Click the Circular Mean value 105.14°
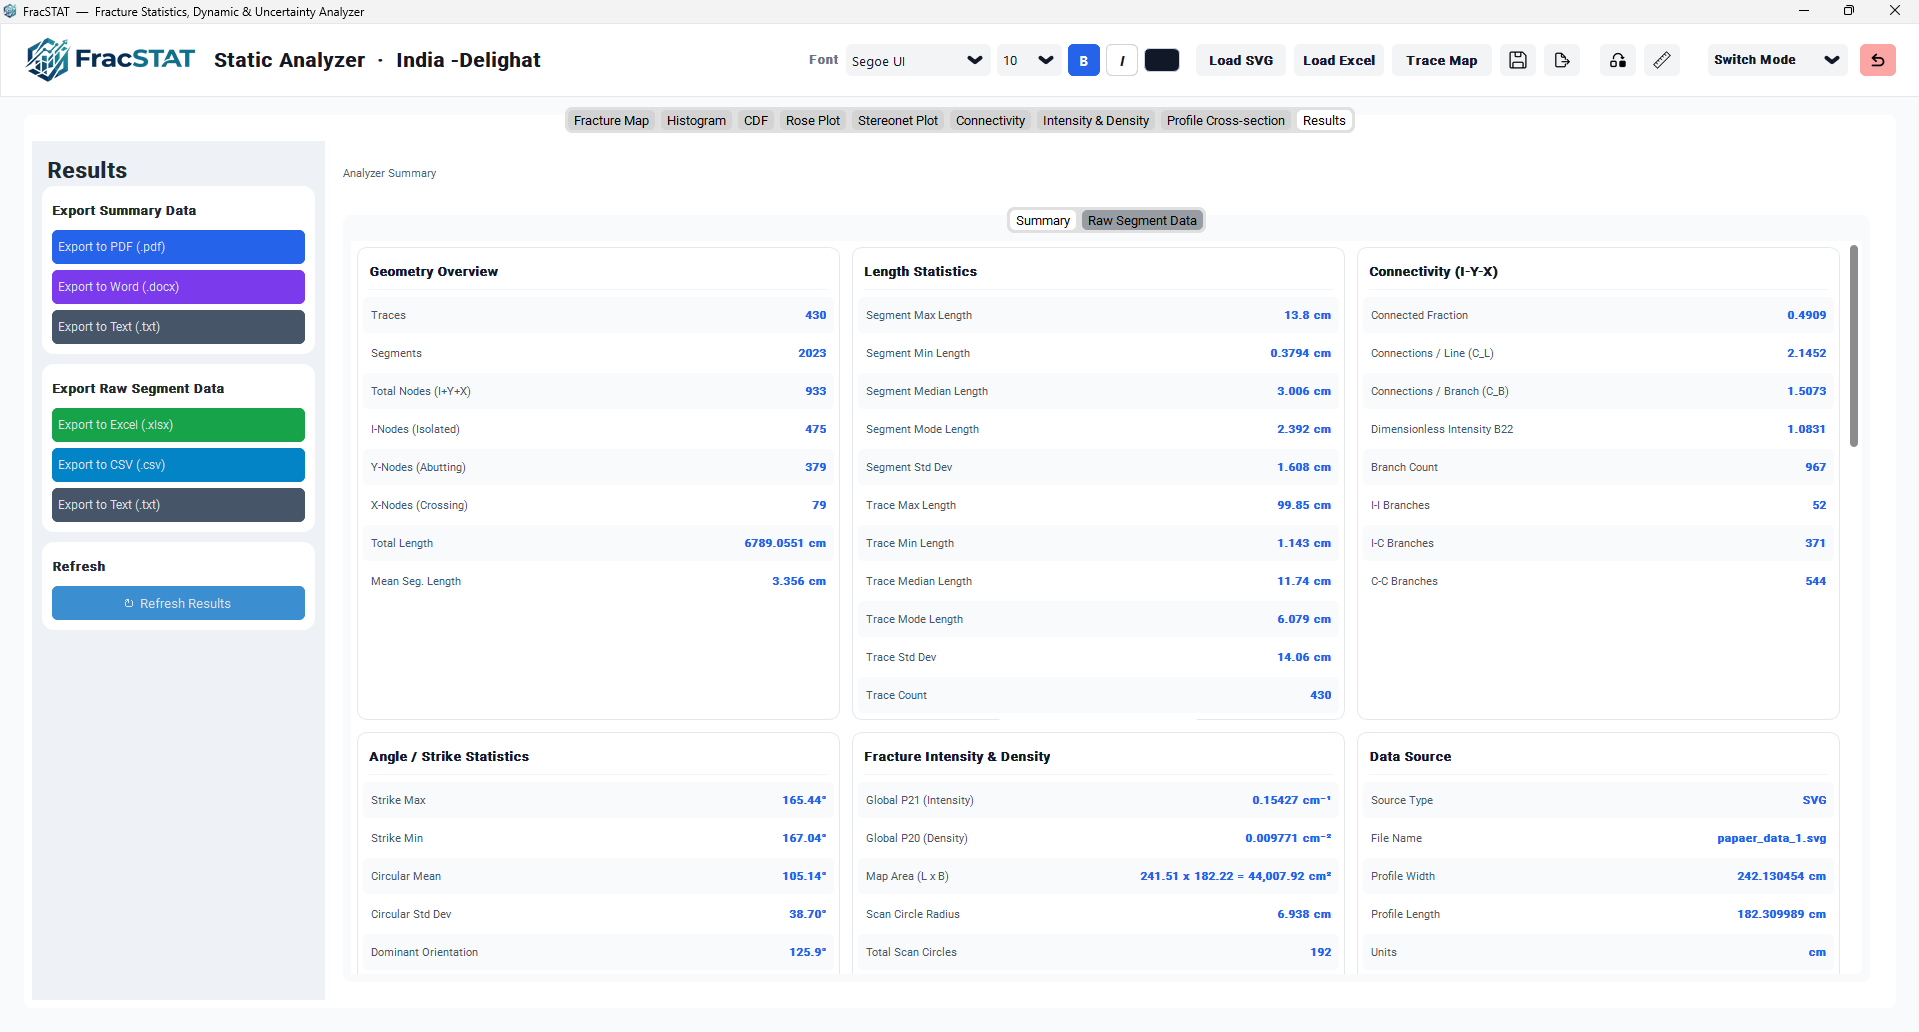1919x1032 pixels. coord(804,876)
